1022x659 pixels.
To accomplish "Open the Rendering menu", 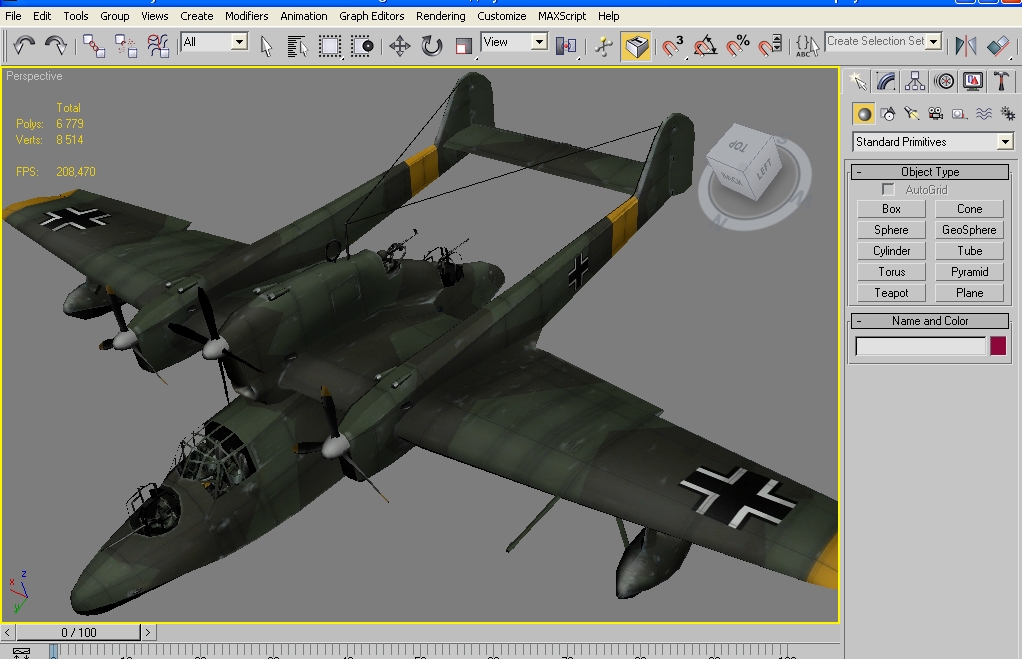I will (x=440, y=16).
